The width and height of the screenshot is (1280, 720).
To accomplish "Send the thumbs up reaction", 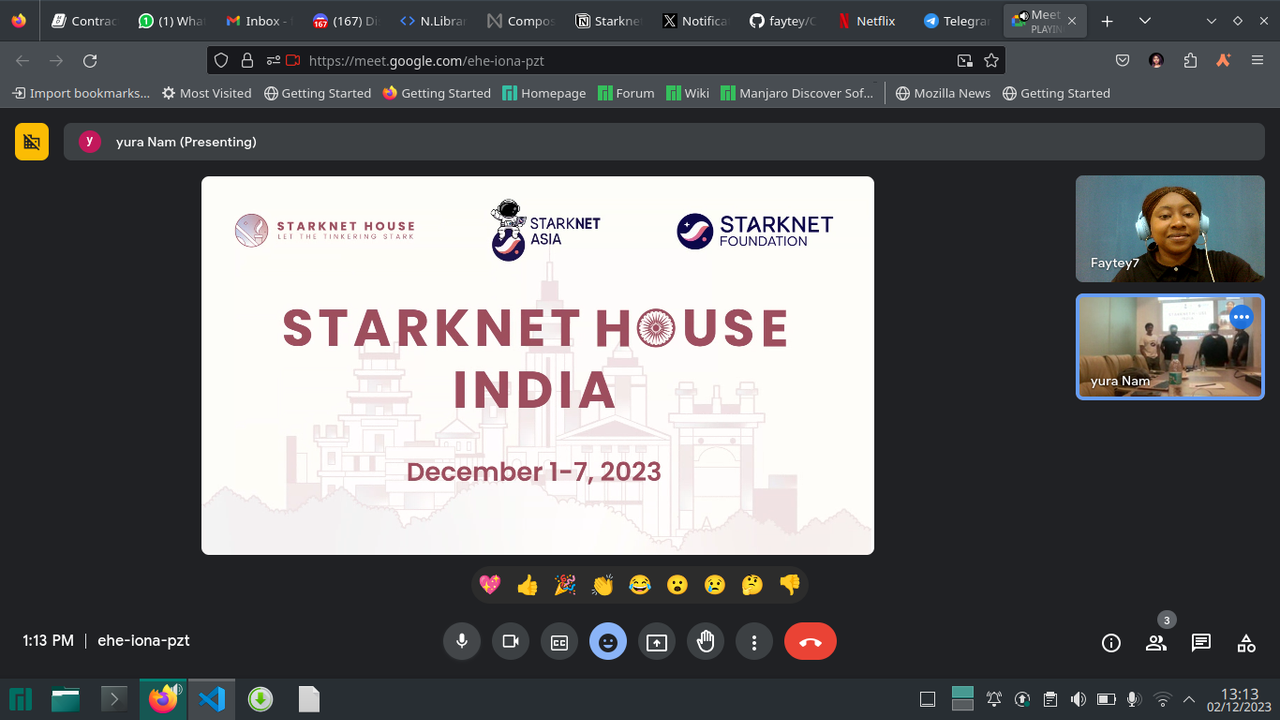I will pos(528,585).
